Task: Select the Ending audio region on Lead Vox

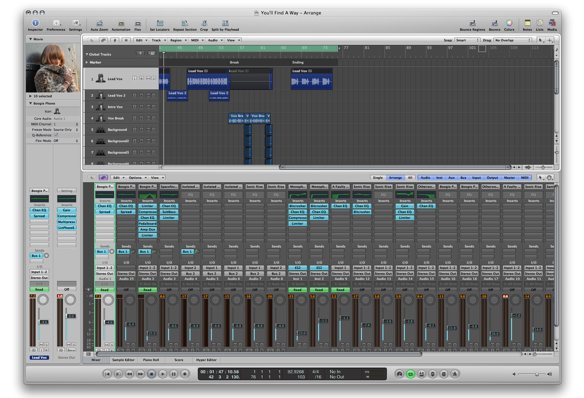Action: [311, 79]
